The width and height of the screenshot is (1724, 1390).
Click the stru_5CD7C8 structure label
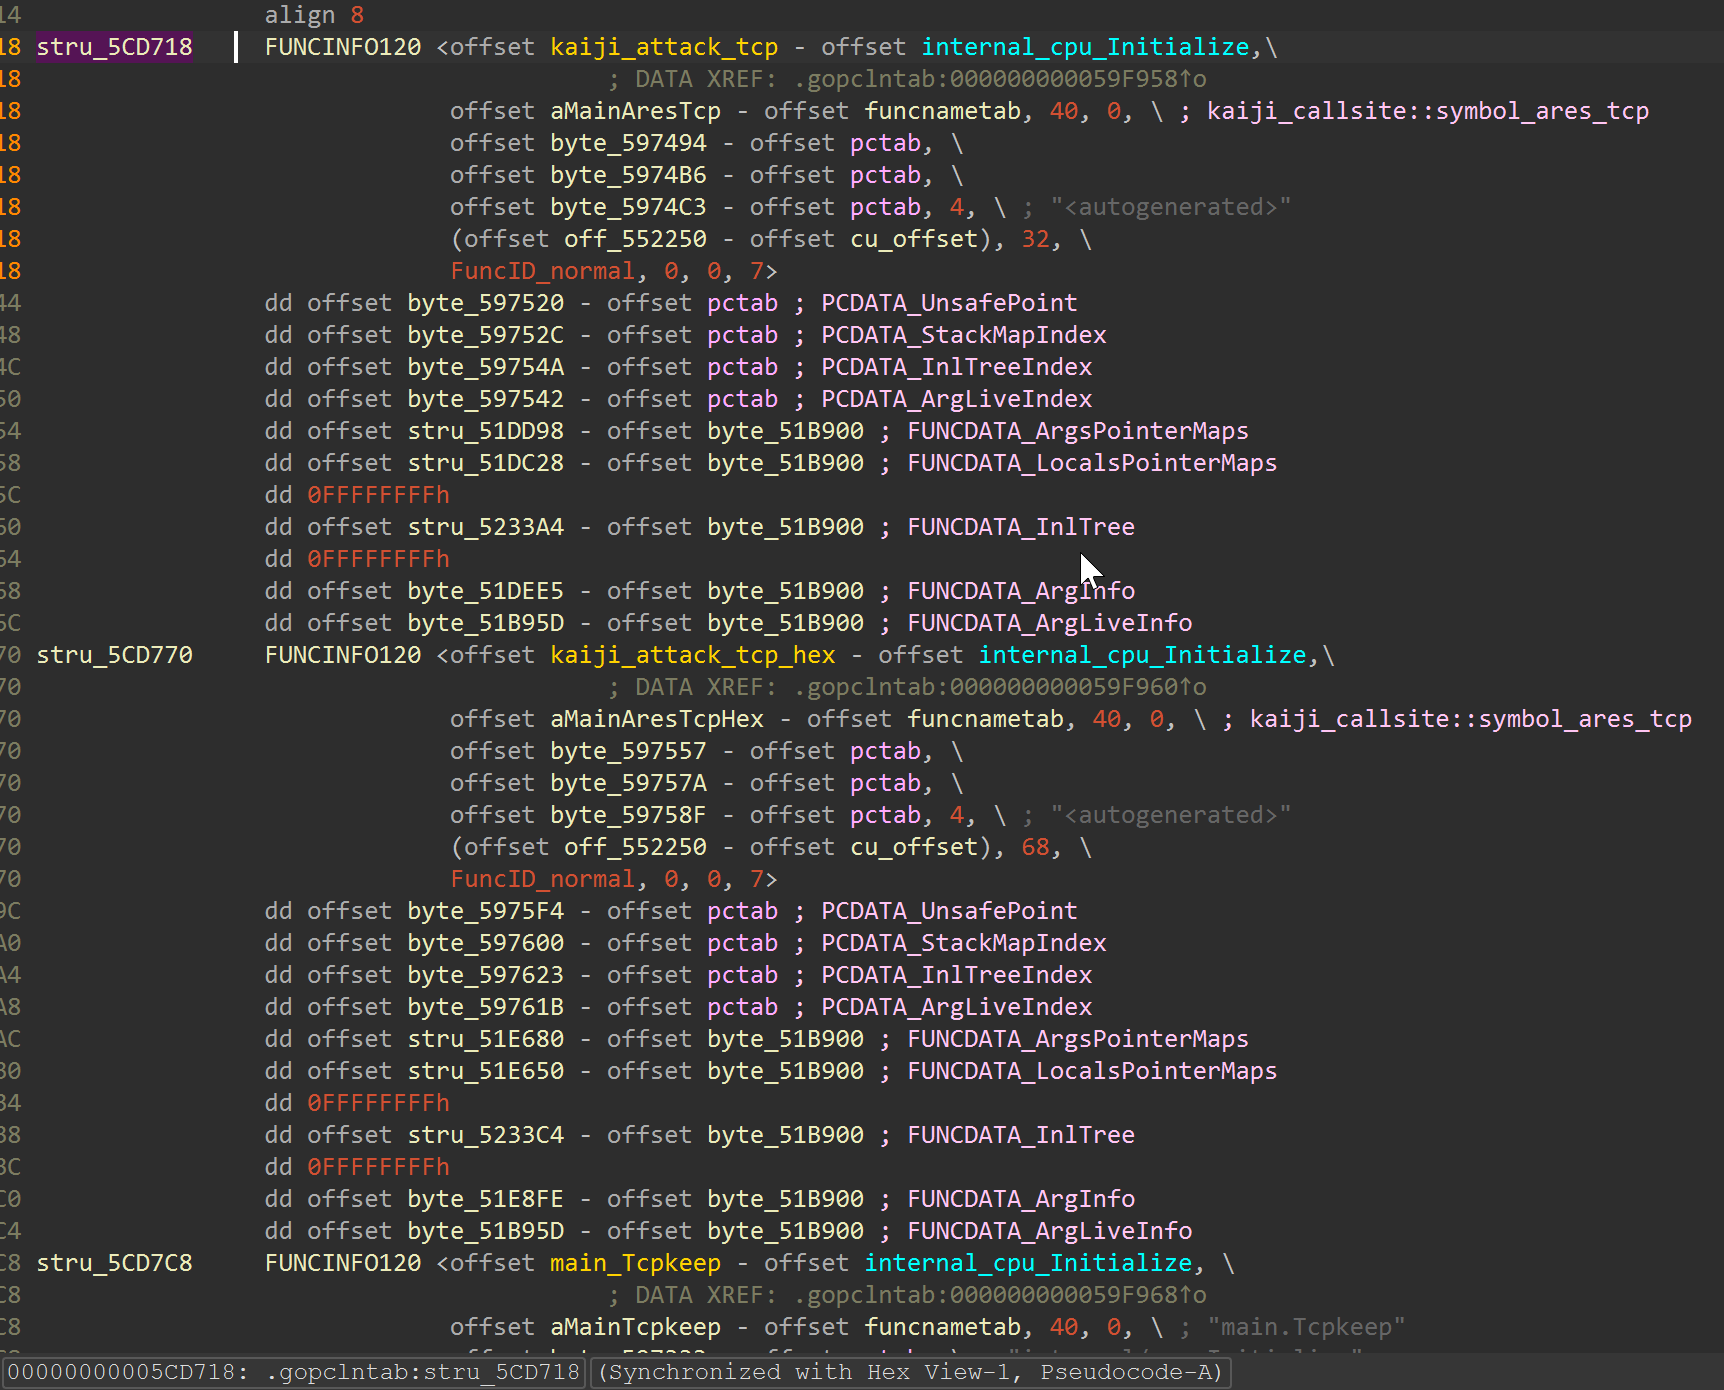pos(113,1262)
